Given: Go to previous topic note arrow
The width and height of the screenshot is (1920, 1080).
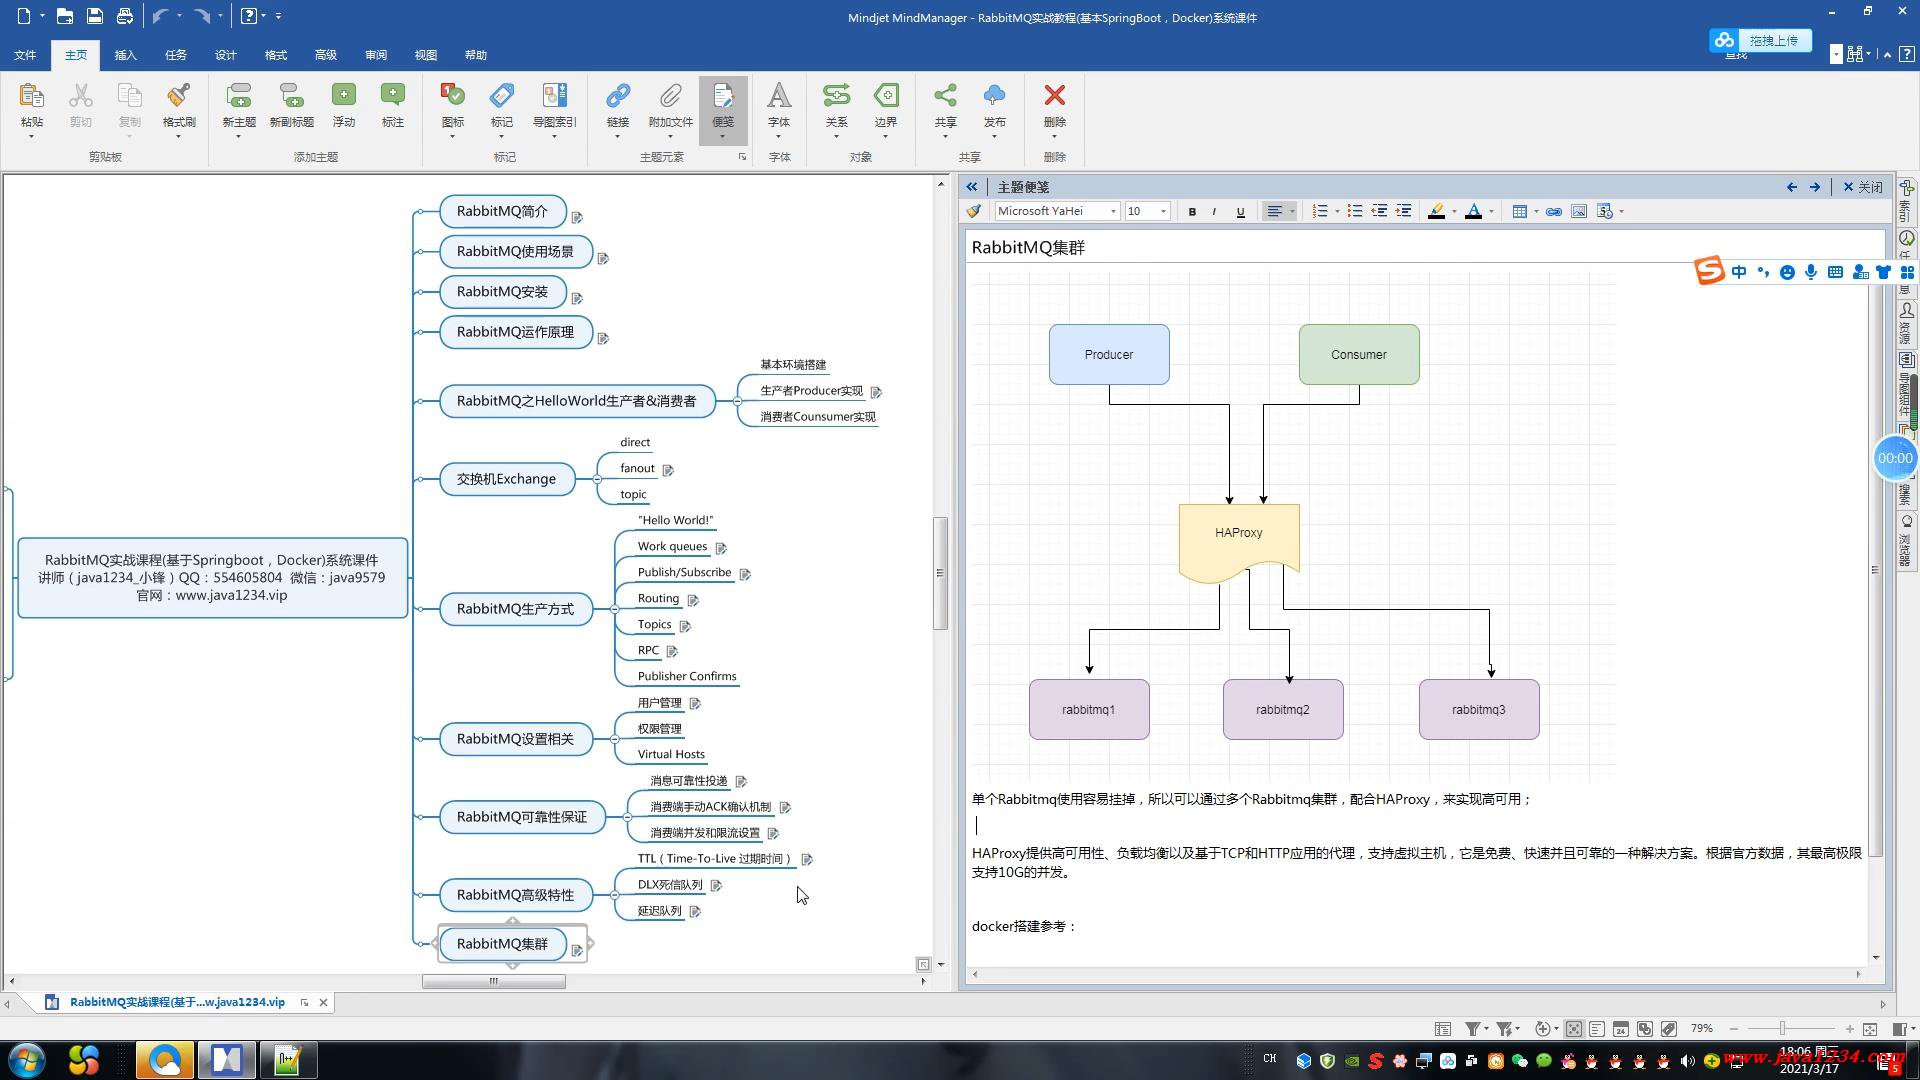Looking at the screenshot, I should pos(1791,187).
